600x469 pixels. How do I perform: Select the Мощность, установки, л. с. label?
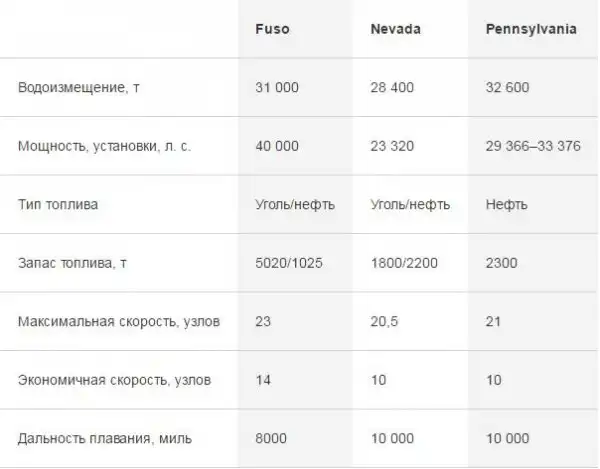[x=104, y=146]
